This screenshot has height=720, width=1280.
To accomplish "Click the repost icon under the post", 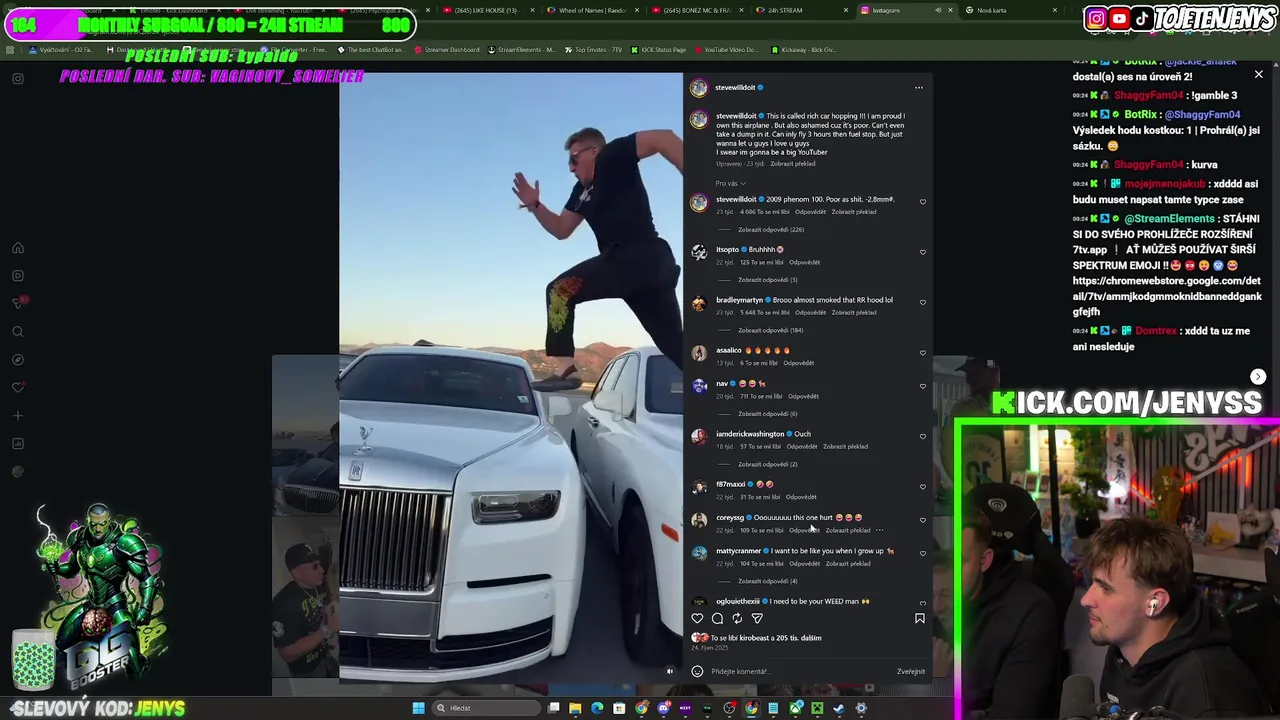I will 737,618.
